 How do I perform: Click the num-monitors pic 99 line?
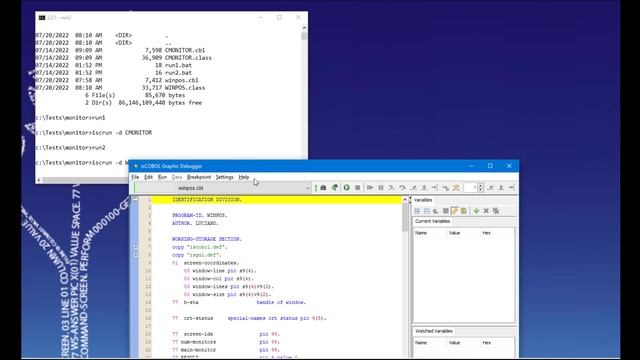[x=226, y=342]
